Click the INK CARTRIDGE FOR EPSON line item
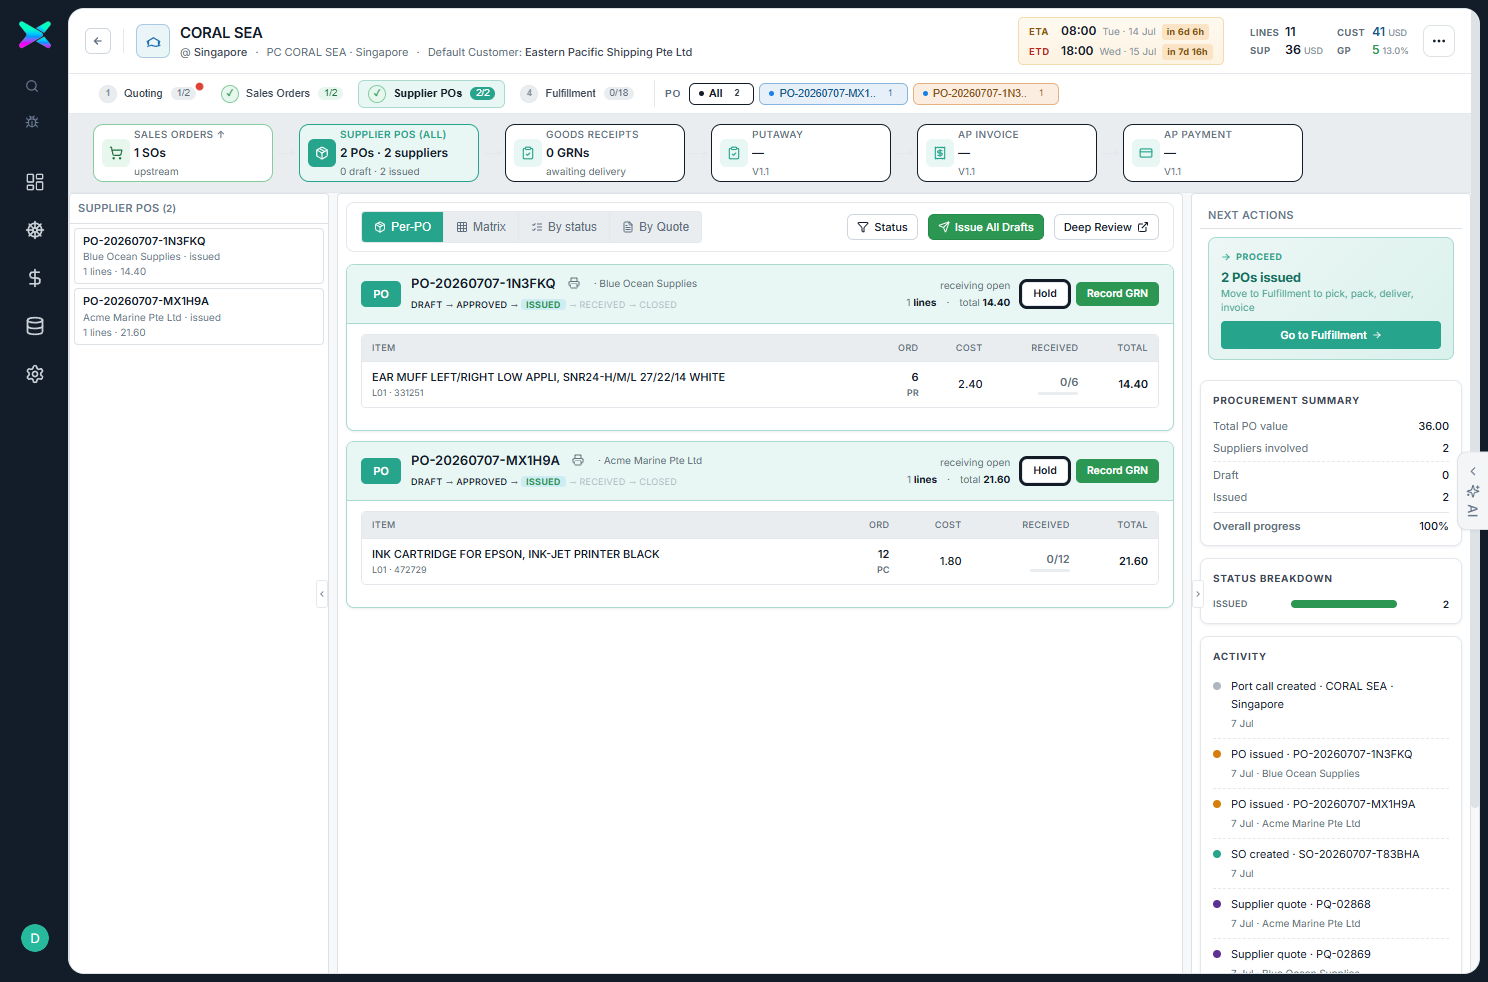This screenshot has height=982, width=1488. 760,561
